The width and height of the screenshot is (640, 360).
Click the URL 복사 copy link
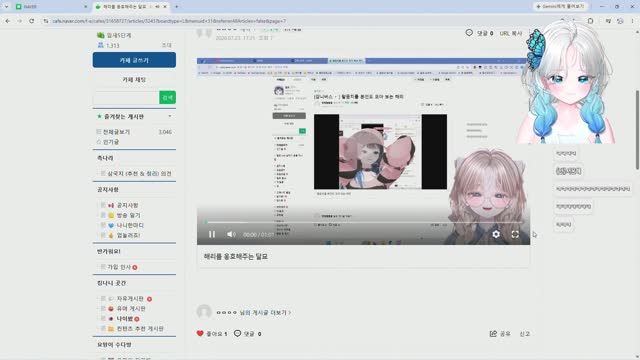coord(511,33)
